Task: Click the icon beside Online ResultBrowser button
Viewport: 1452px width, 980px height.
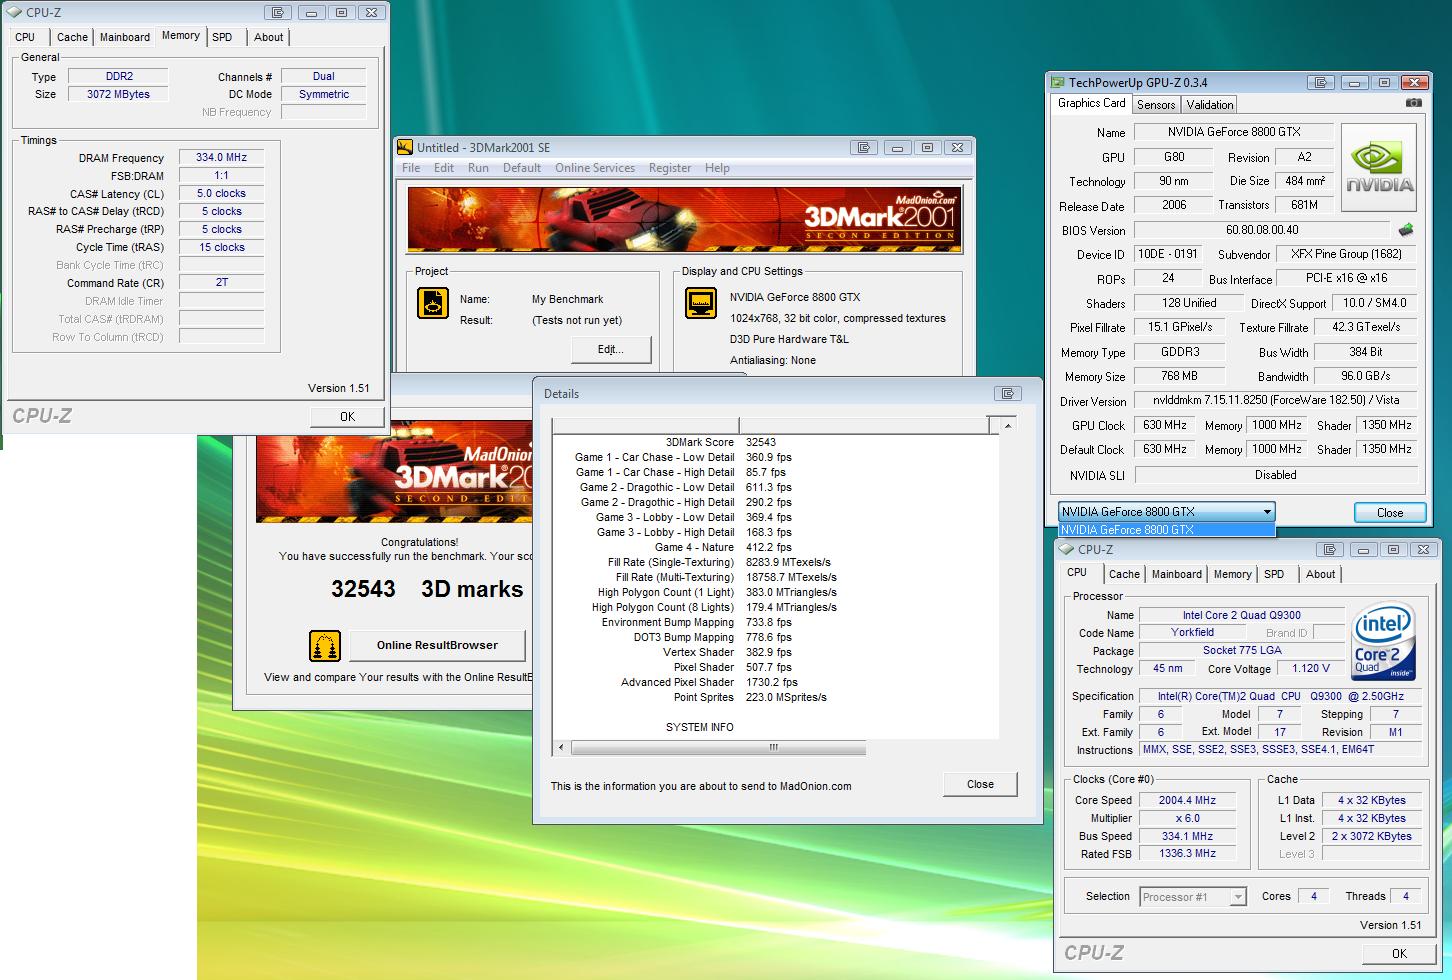Action: [325, 646]
